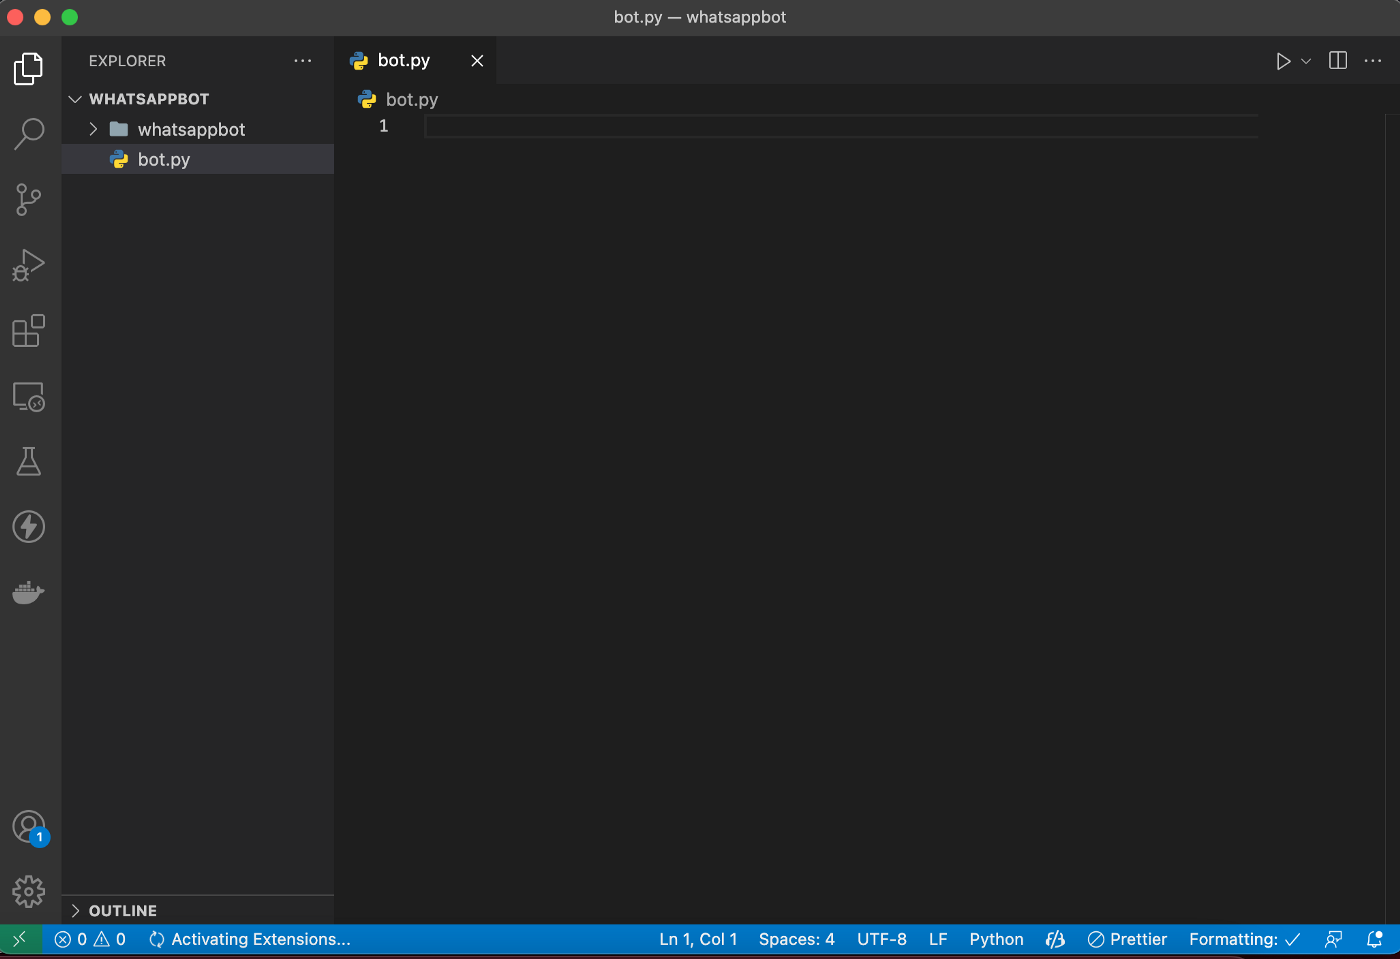Open the Manage settings gear
Image resolution: width=1400 pixels, height=959 pixels.
29,891
